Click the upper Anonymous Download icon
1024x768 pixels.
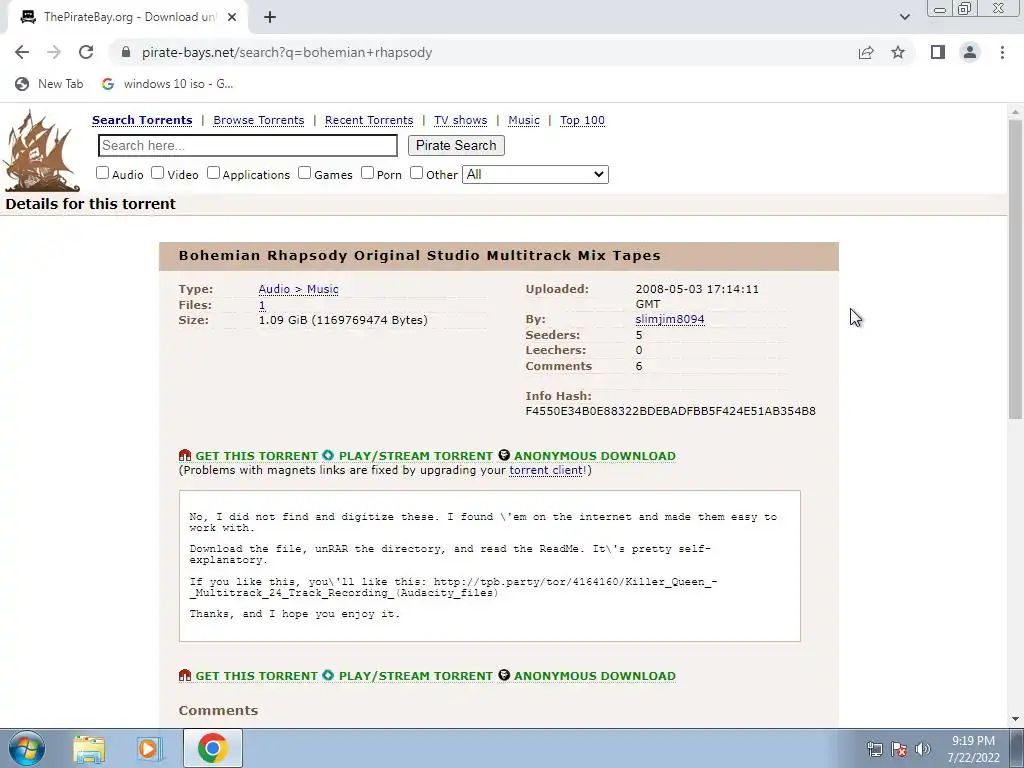point(504,455)
